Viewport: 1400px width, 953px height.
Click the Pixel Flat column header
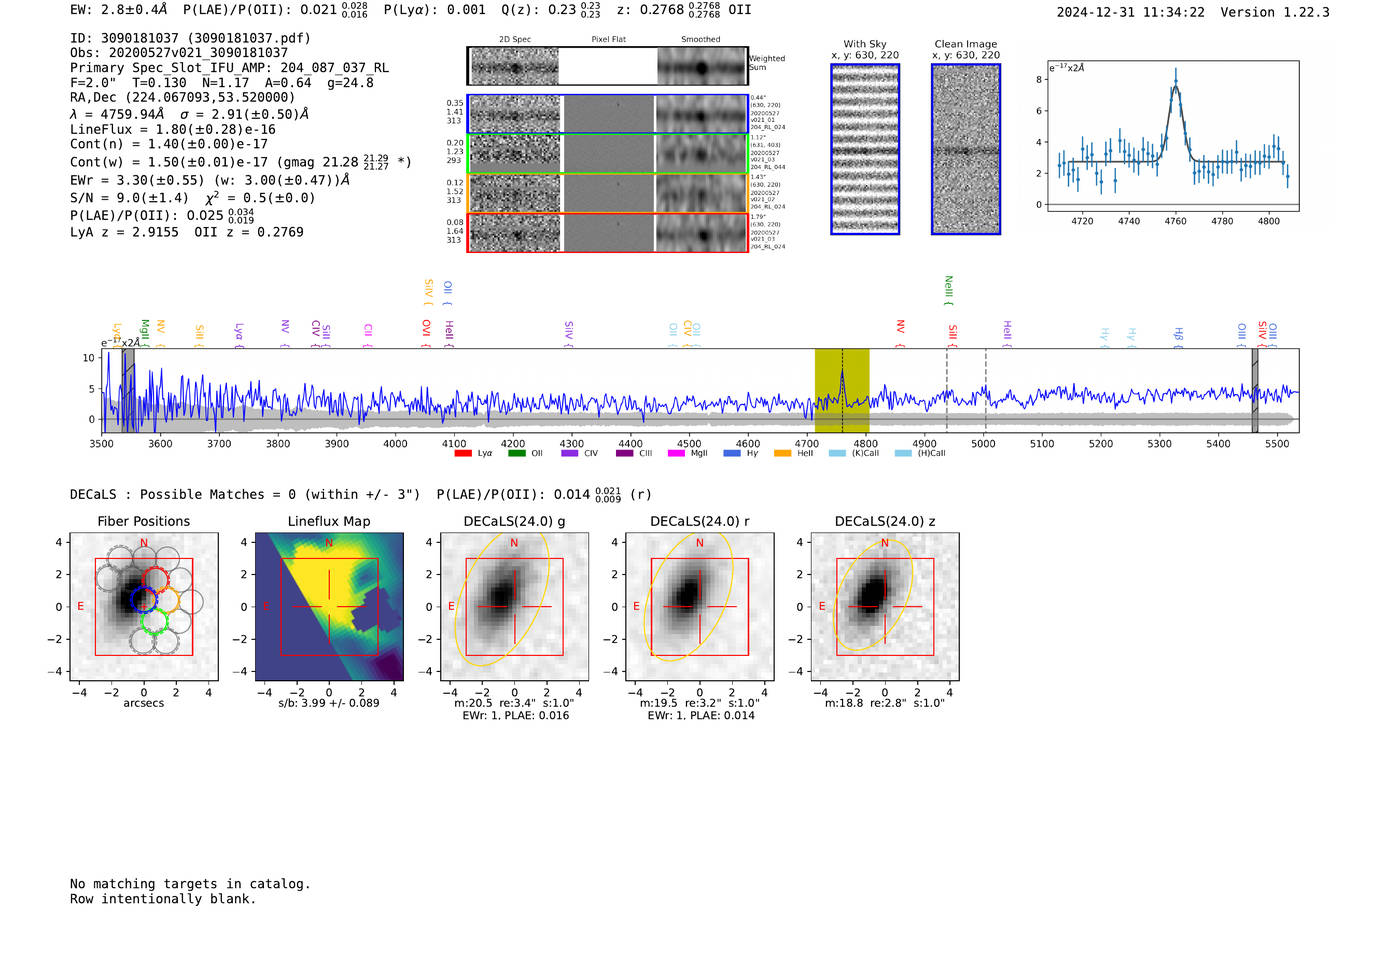coord(608,39)
